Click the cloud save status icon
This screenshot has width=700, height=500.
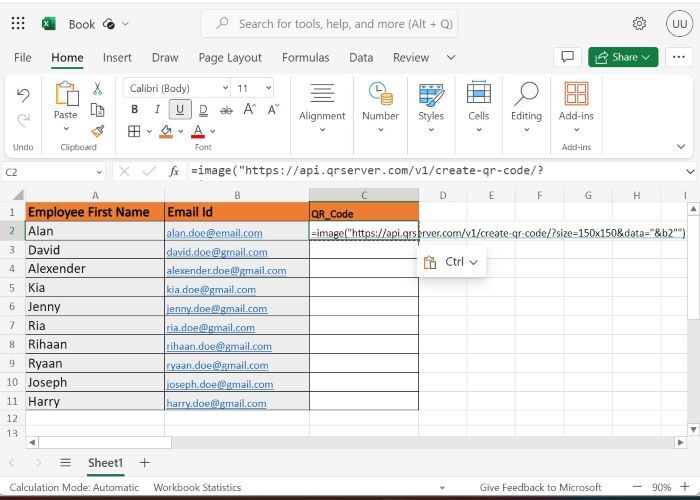(x=109, y=24)
